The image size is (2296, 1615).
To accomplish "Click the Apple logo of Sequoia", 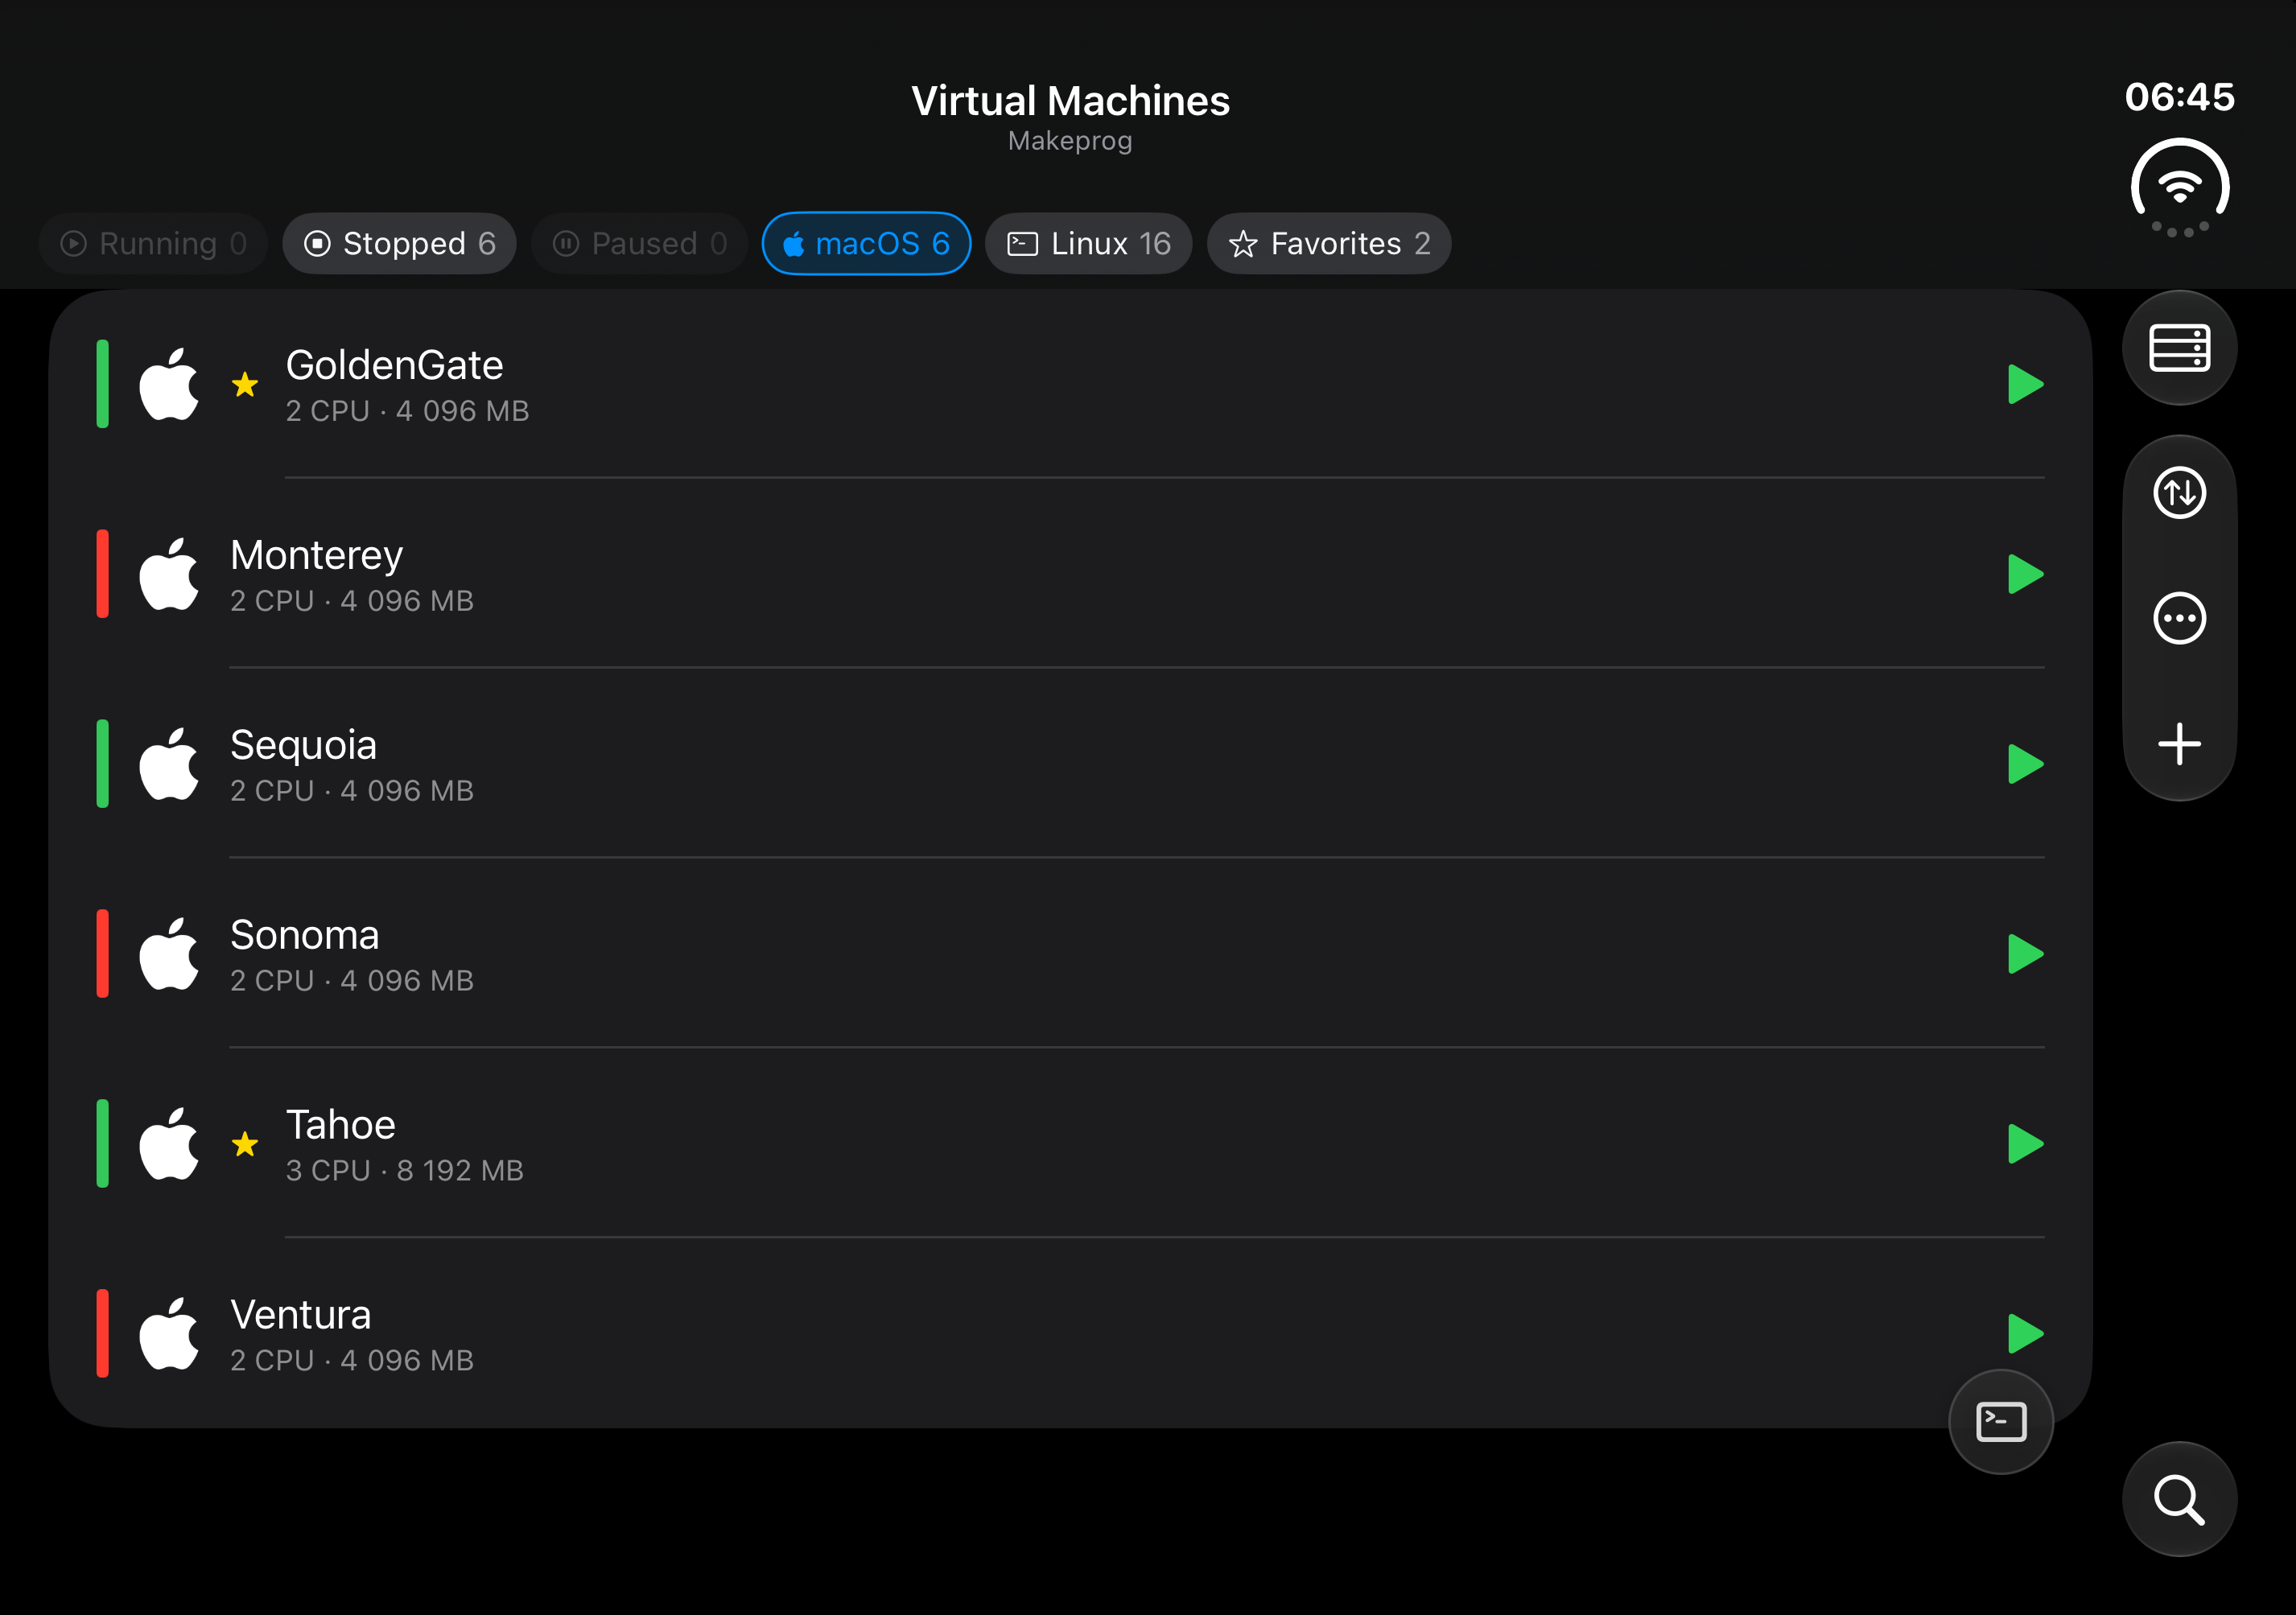I will [x=169, y=764].
